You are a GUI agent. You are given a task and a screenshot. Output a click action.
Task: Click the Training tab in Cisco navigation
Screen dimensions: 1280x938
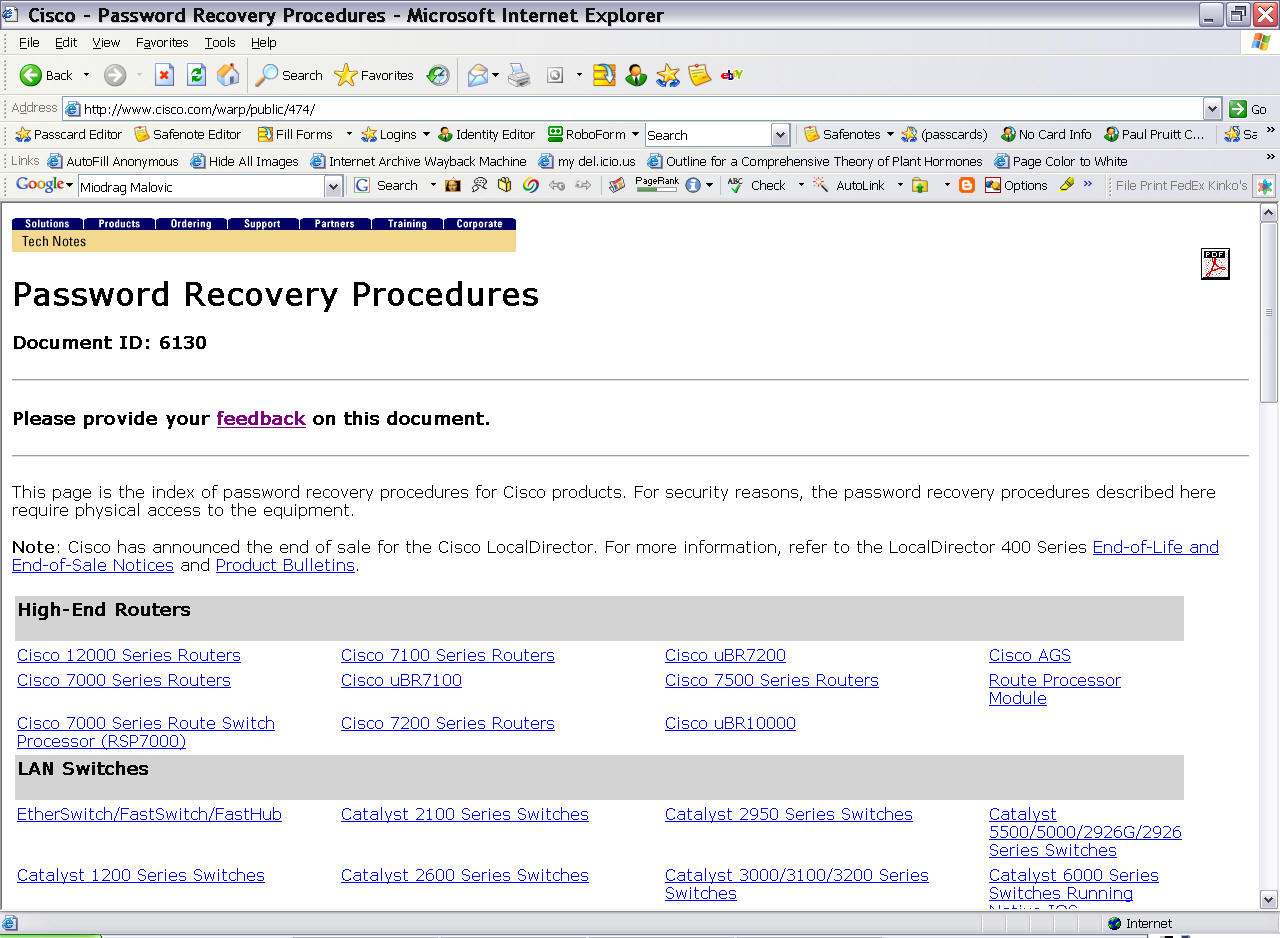pyautogui.click(x=407, y=224)
